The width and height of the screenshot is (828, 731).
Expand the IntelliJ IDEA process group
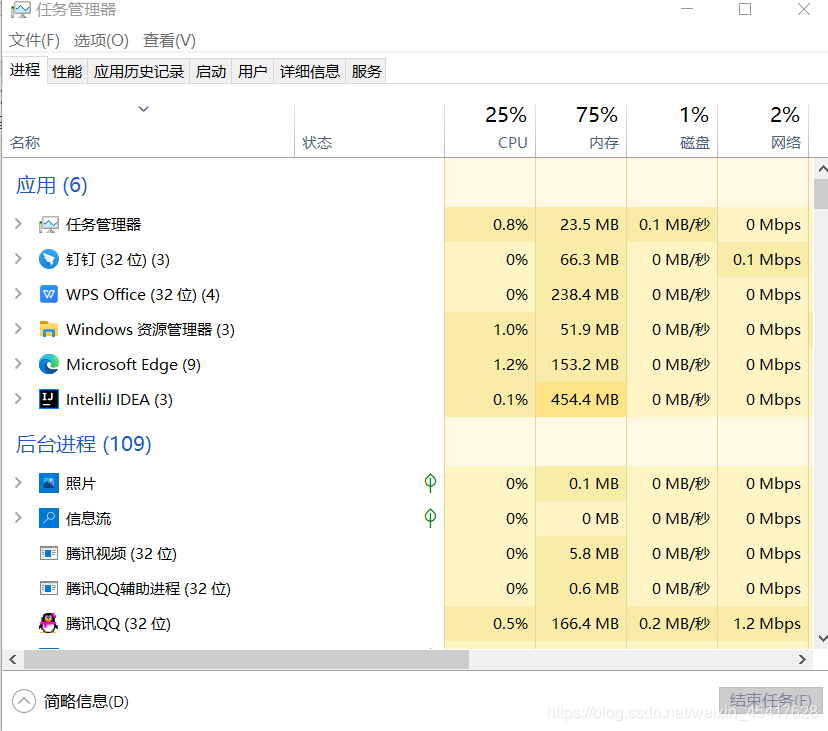tap(18, 399)
